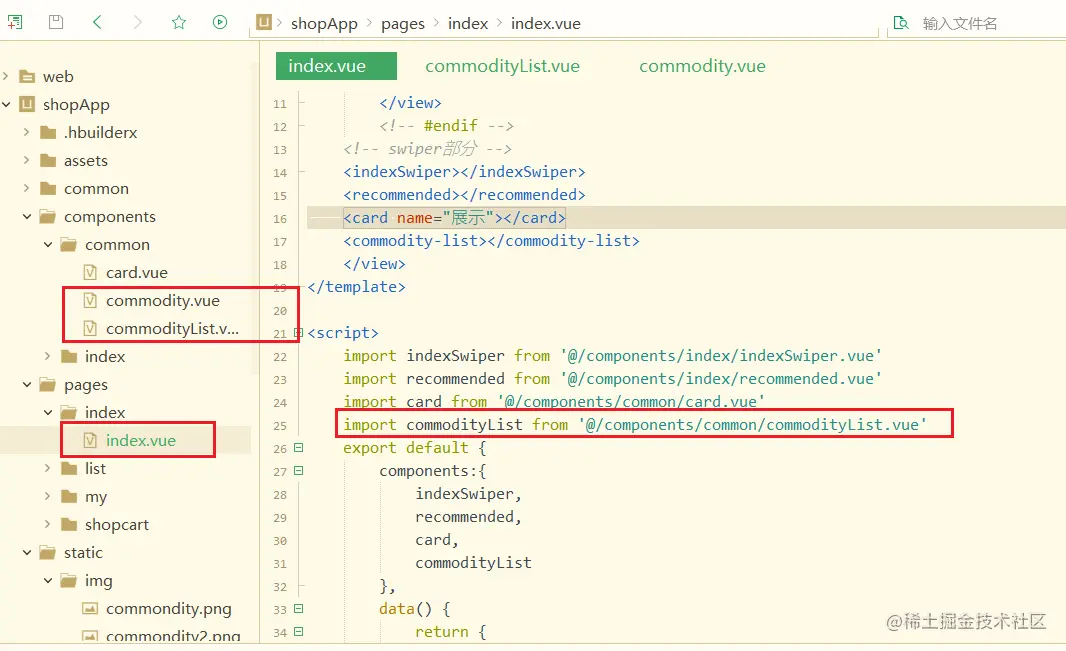
Task: Fold the data() block at line 33
Action: click(x=298, y=609)
